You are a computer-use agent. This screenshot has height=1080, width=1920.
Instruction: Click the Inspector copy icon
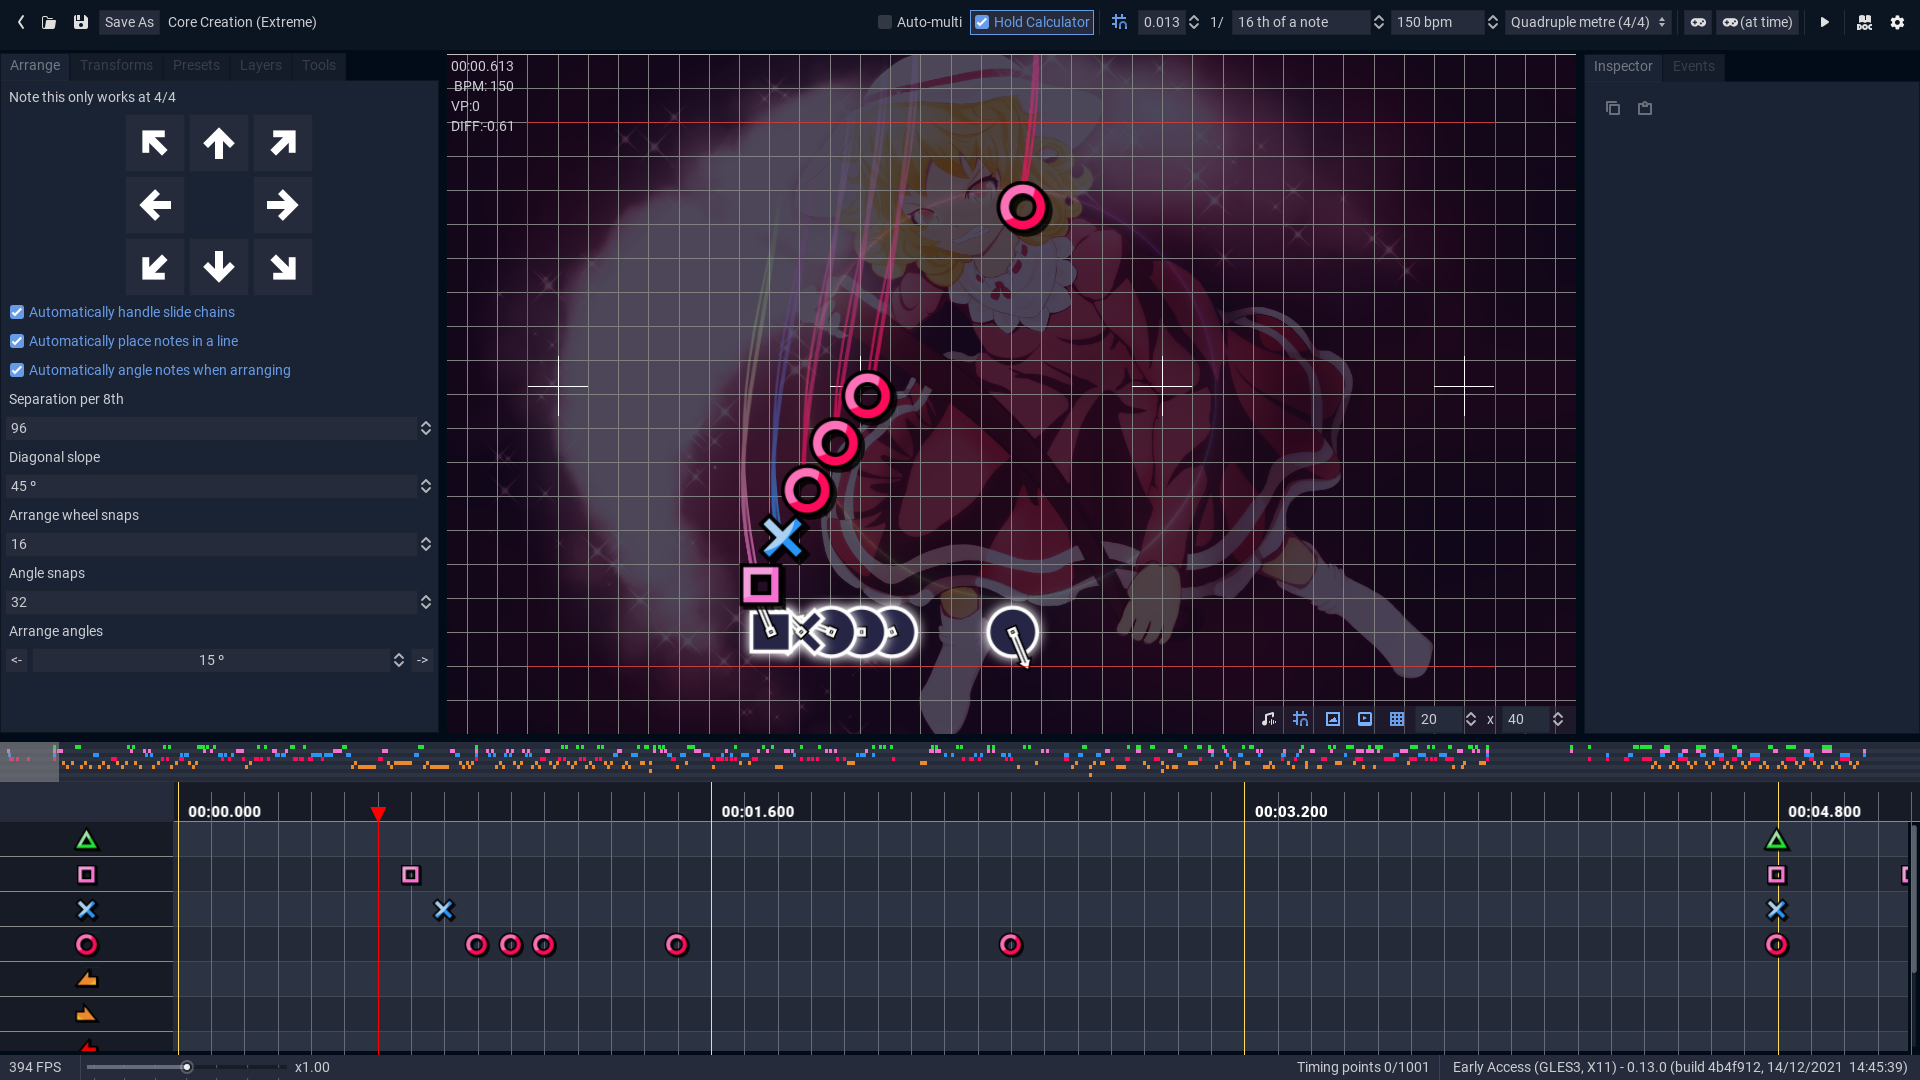[x=1613, y=108]
